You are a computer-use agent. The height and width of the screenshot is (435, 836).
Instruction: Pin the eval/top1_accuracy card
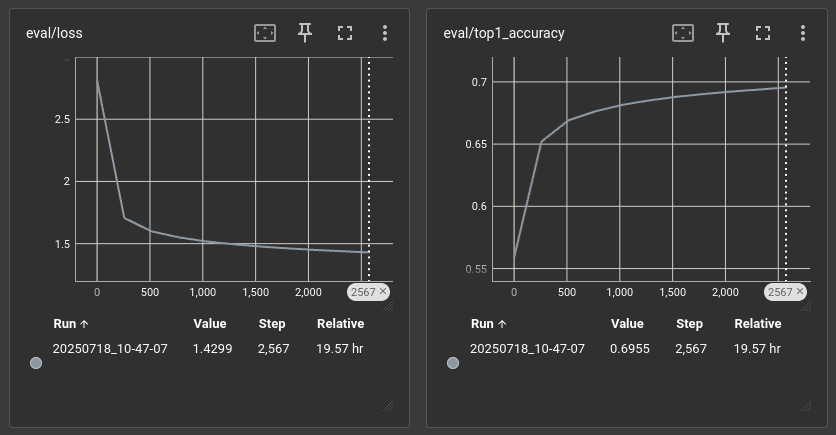723,33
